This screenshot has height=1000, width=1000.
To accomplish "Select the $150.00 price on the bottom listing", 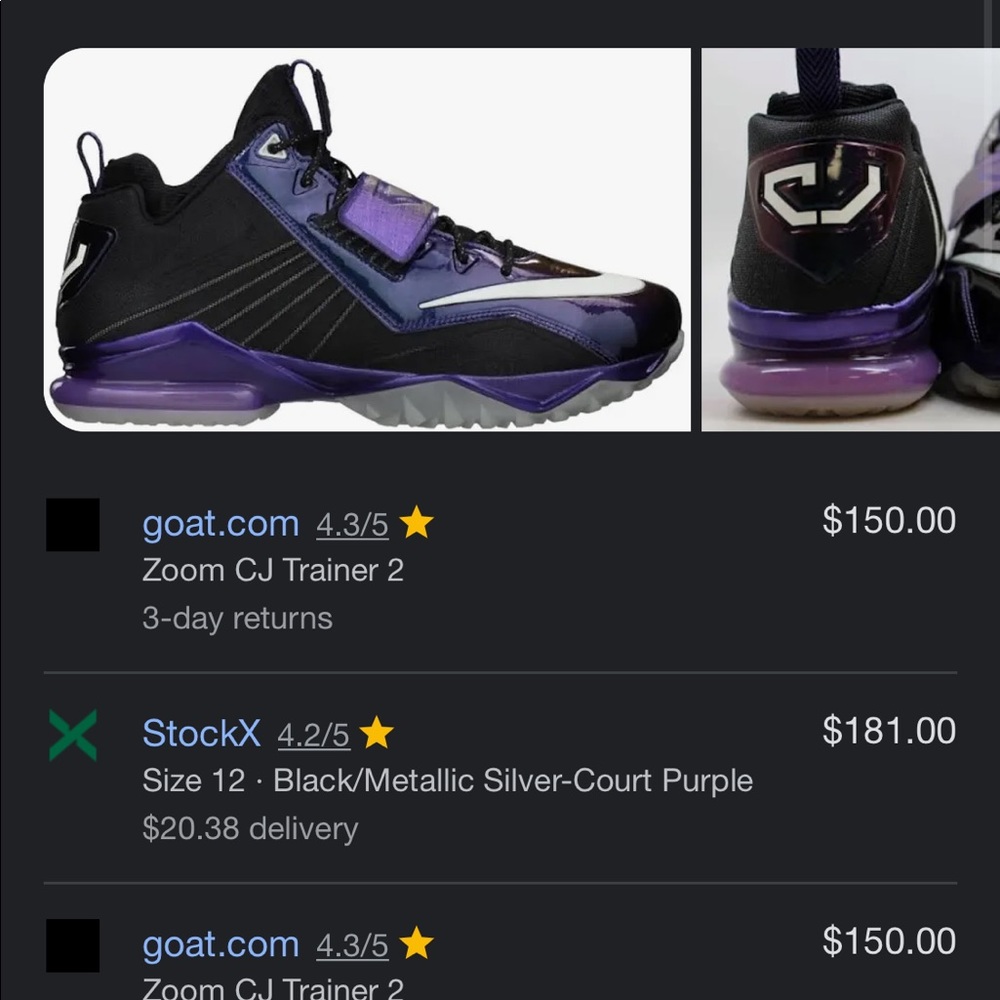I will [889, 941].
